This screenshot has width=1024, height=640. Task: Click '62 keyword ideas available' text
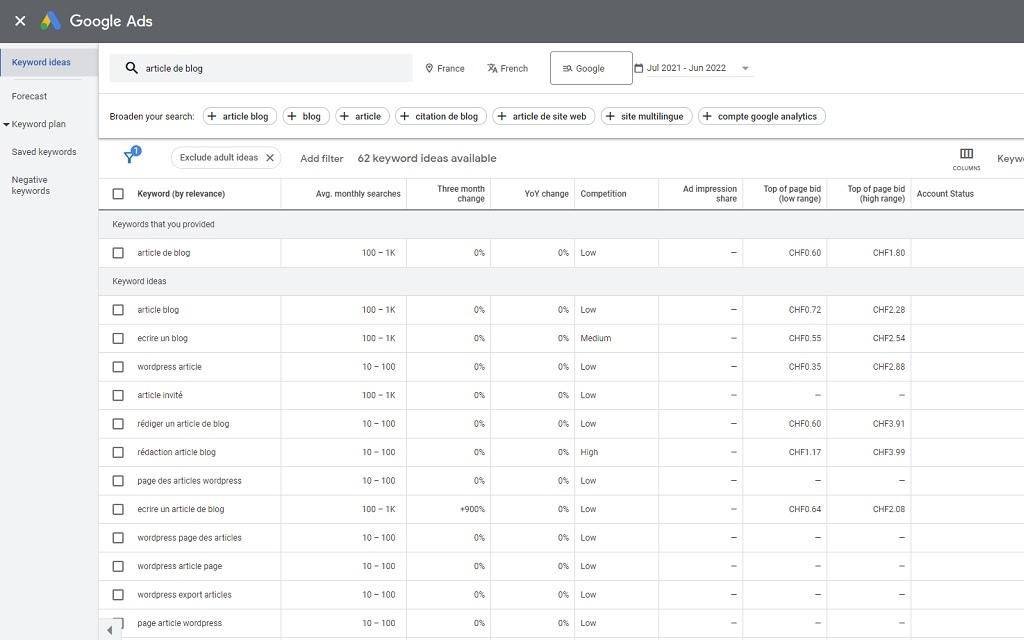427,158
